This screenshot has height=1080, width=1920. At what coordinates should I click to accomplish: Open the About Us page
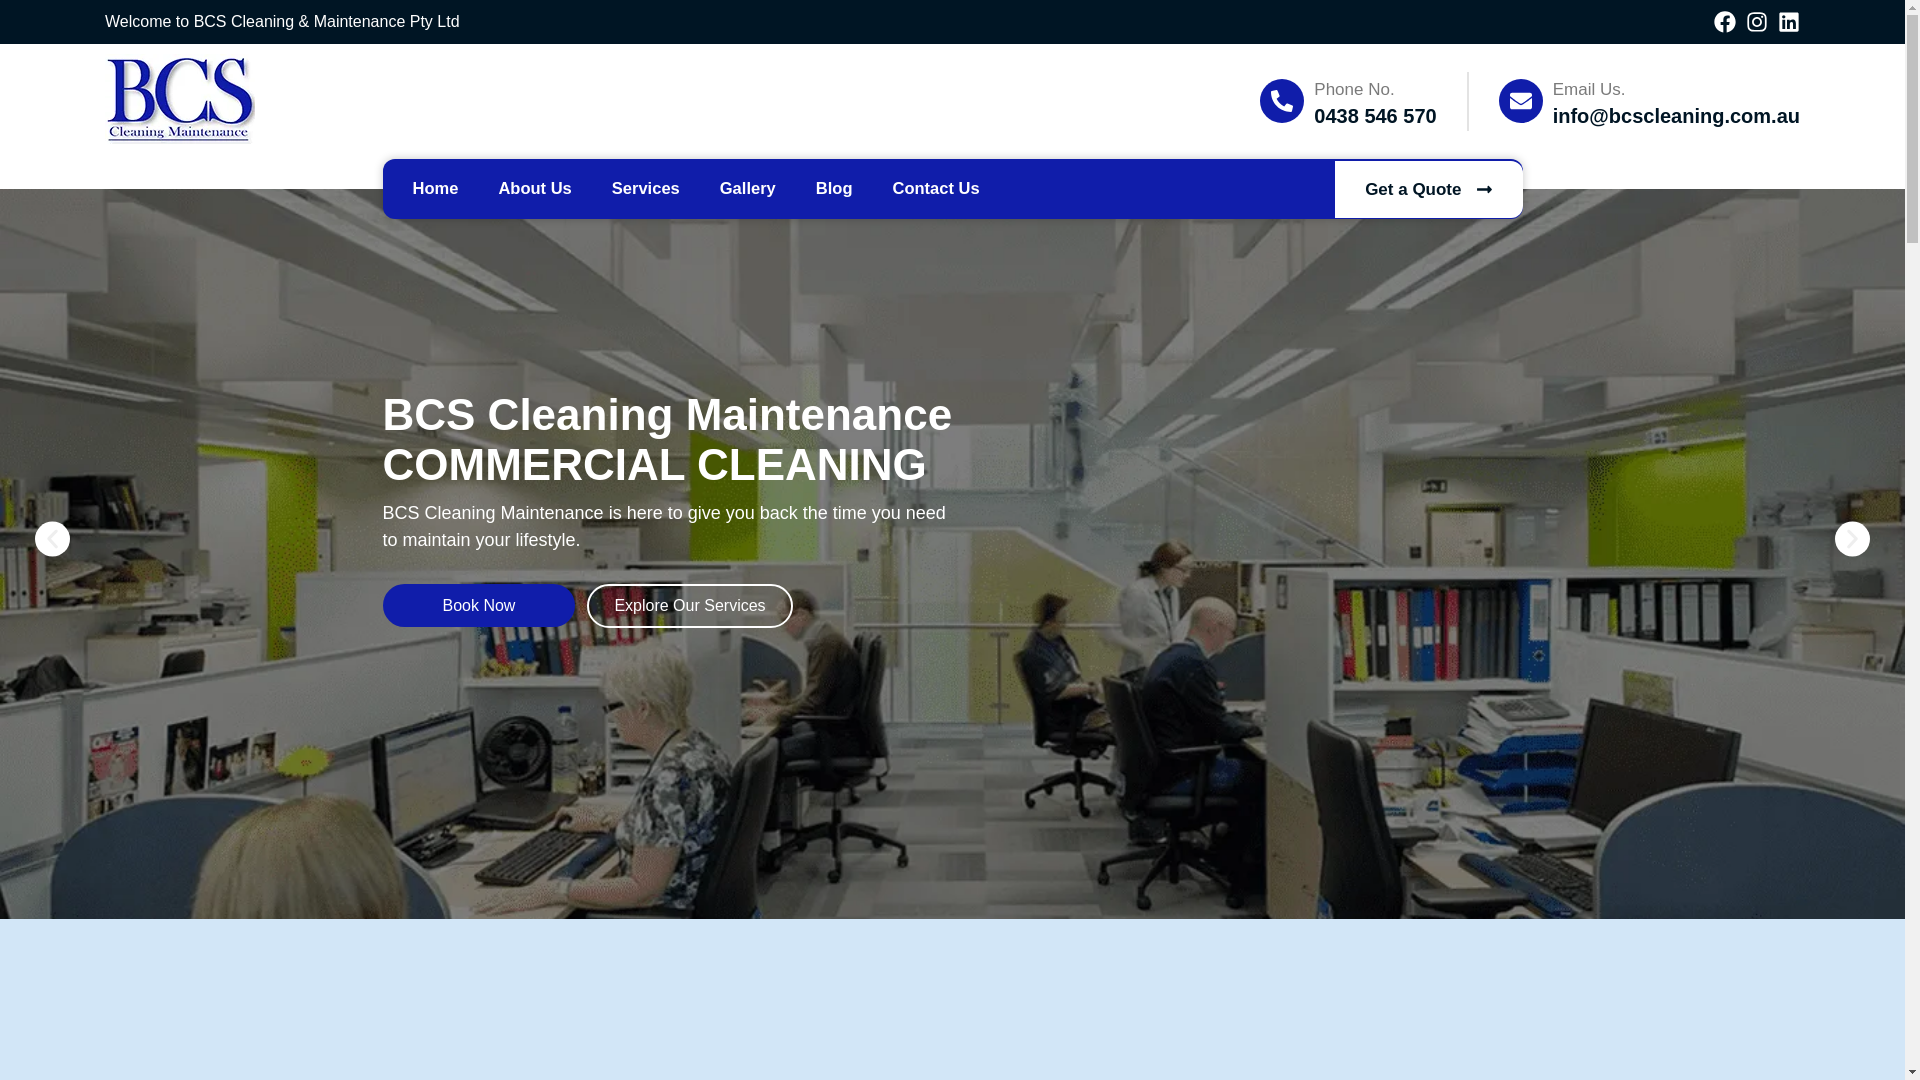[535, 189]
